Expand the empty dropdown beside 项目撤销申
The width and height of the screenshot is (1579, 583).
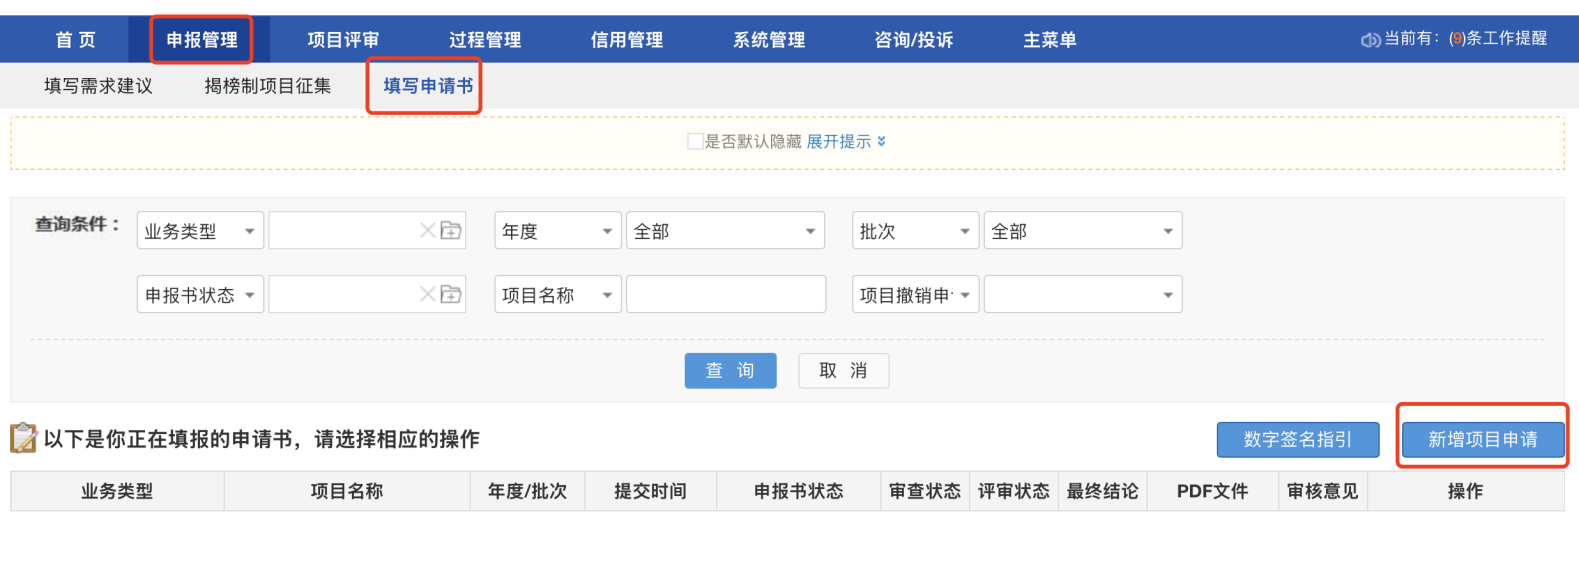(1083, 295)
